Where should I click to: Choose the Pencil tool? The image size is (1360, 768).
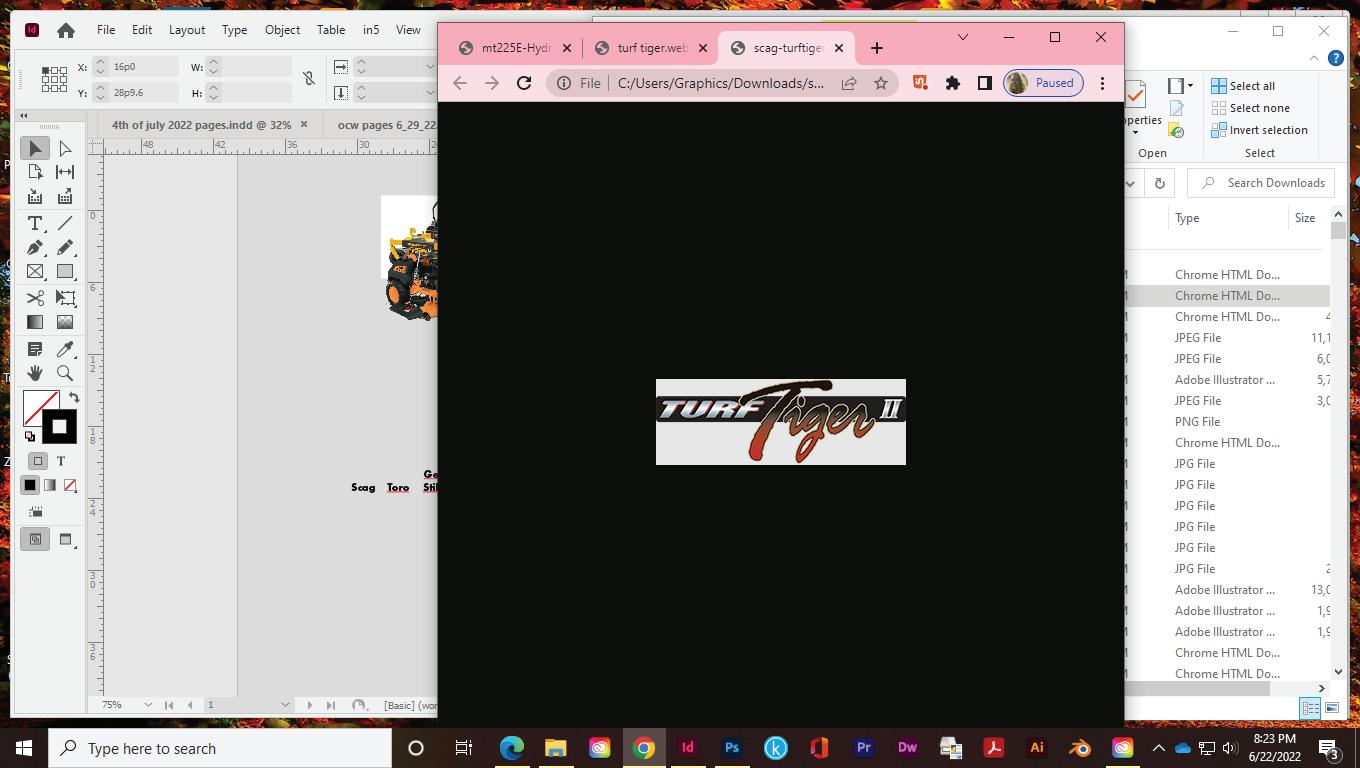coord(65,247)
